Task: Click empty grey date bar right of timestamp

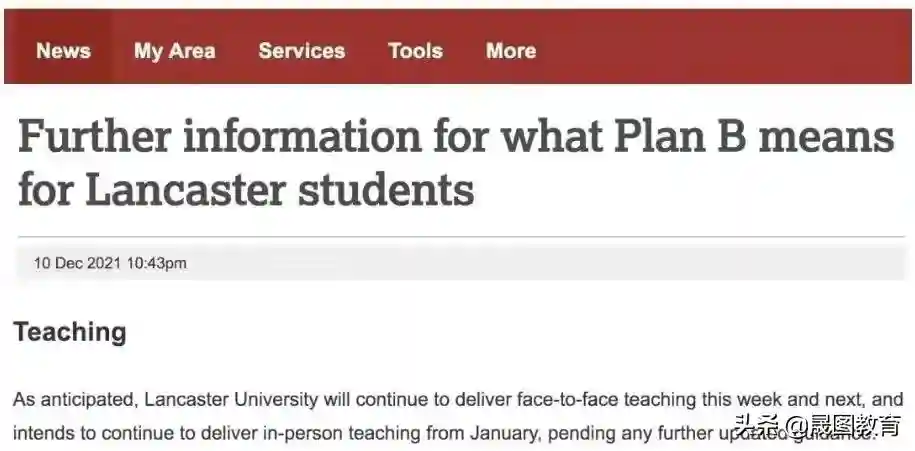Action: click(x=550, y=264)
